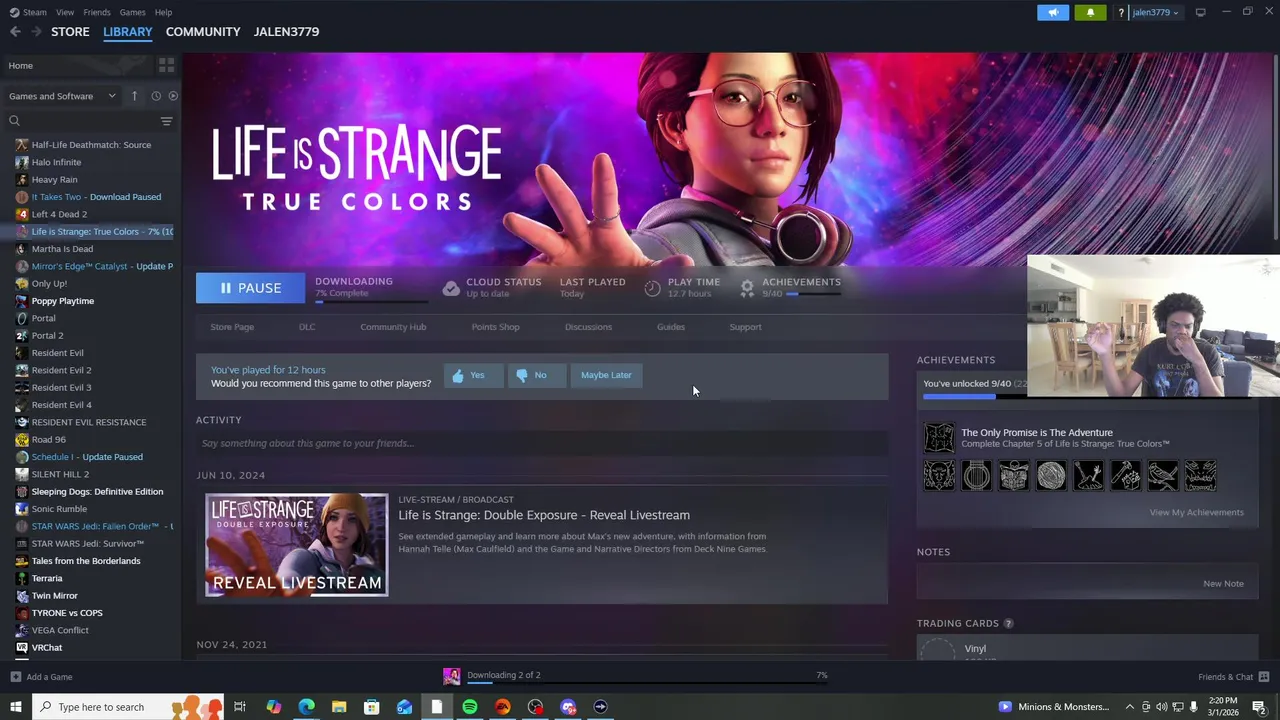Open the Points Shop link

pos(495,327)
